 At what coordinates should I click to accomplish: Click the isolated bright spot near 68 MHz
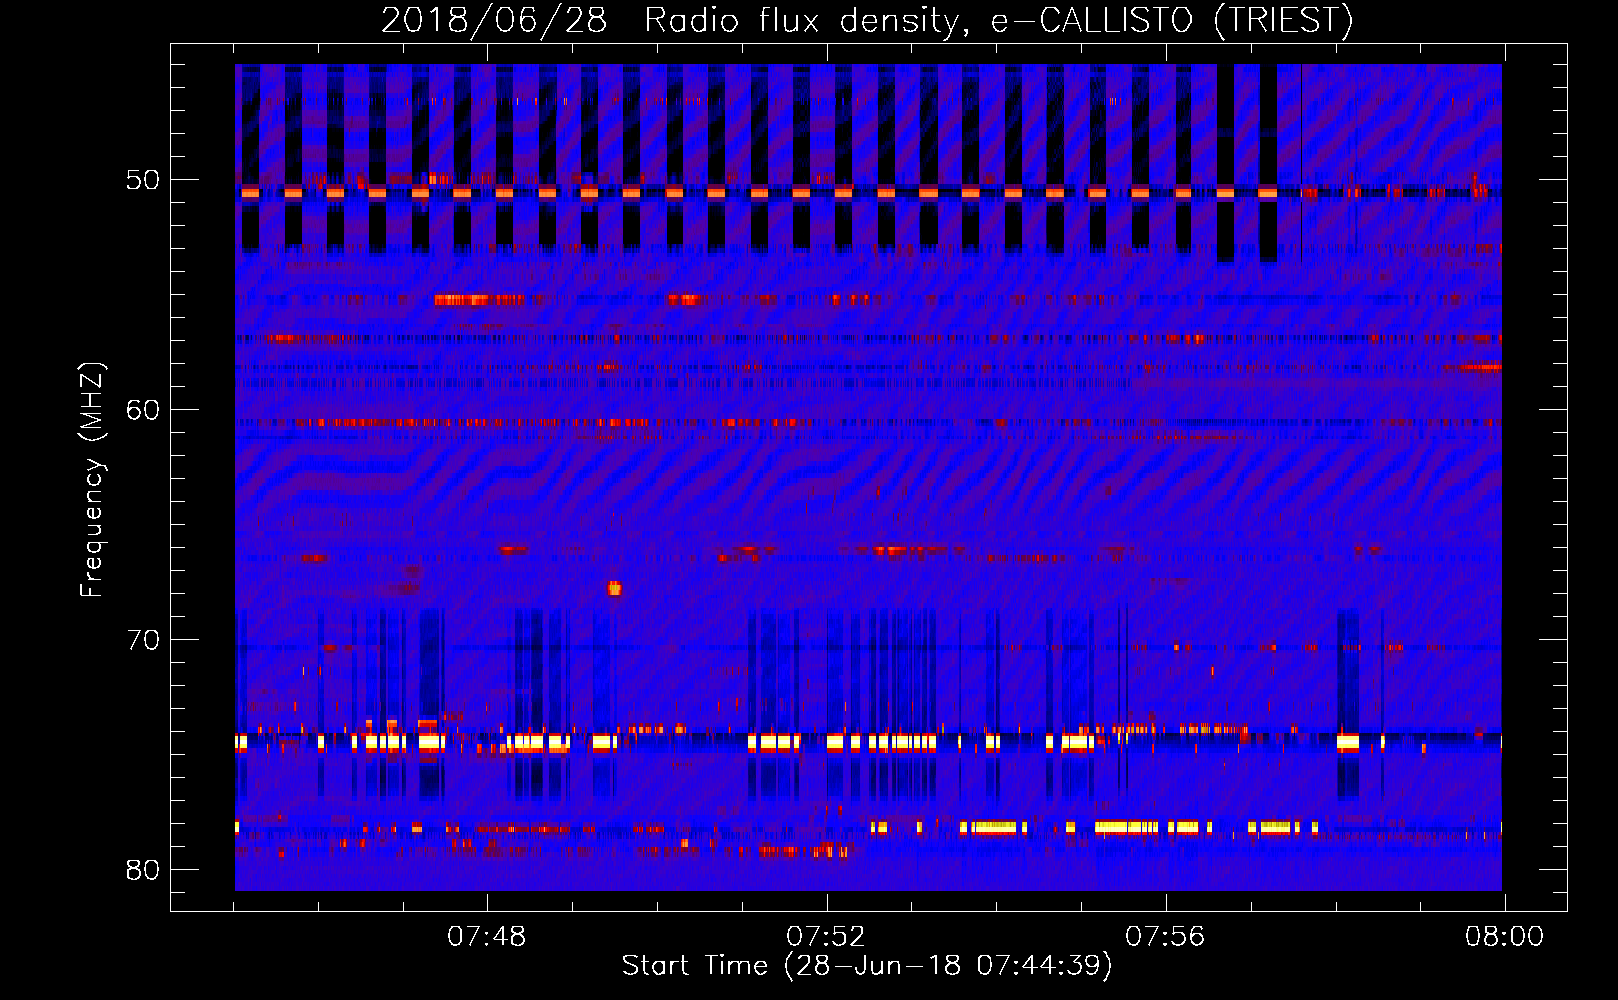tap(614, 589)
